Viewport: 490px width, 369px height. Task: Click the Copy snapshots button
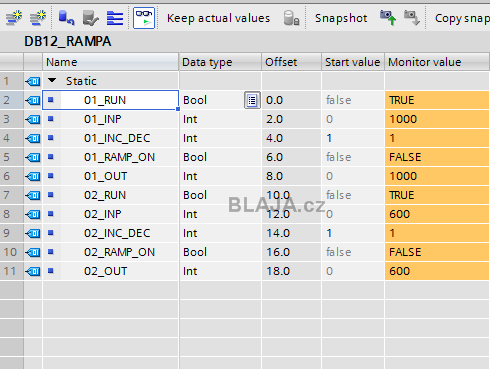pyautogui.click(x=462, y=18)
